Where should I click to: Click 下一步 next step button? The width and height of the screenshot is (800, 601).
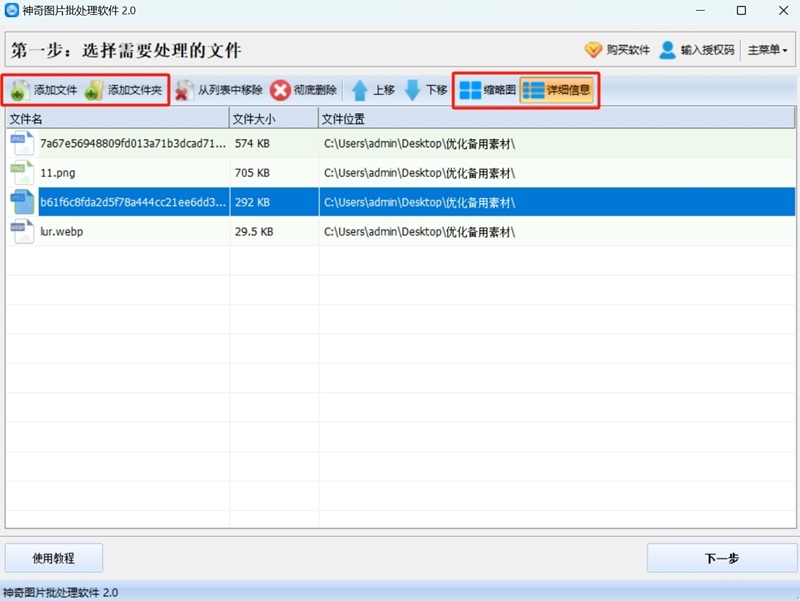[x=721, y=558]
